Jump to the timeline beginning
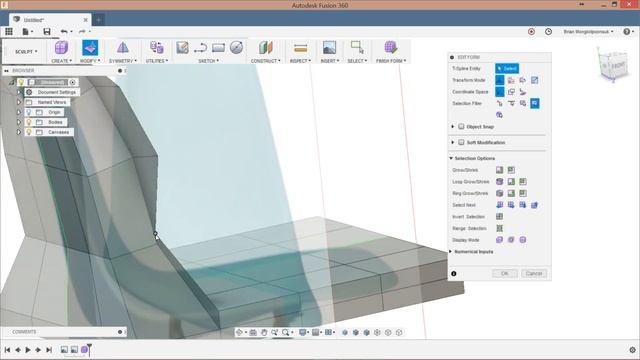The width and height of the screenshot is (640, 360). [7, 350]
